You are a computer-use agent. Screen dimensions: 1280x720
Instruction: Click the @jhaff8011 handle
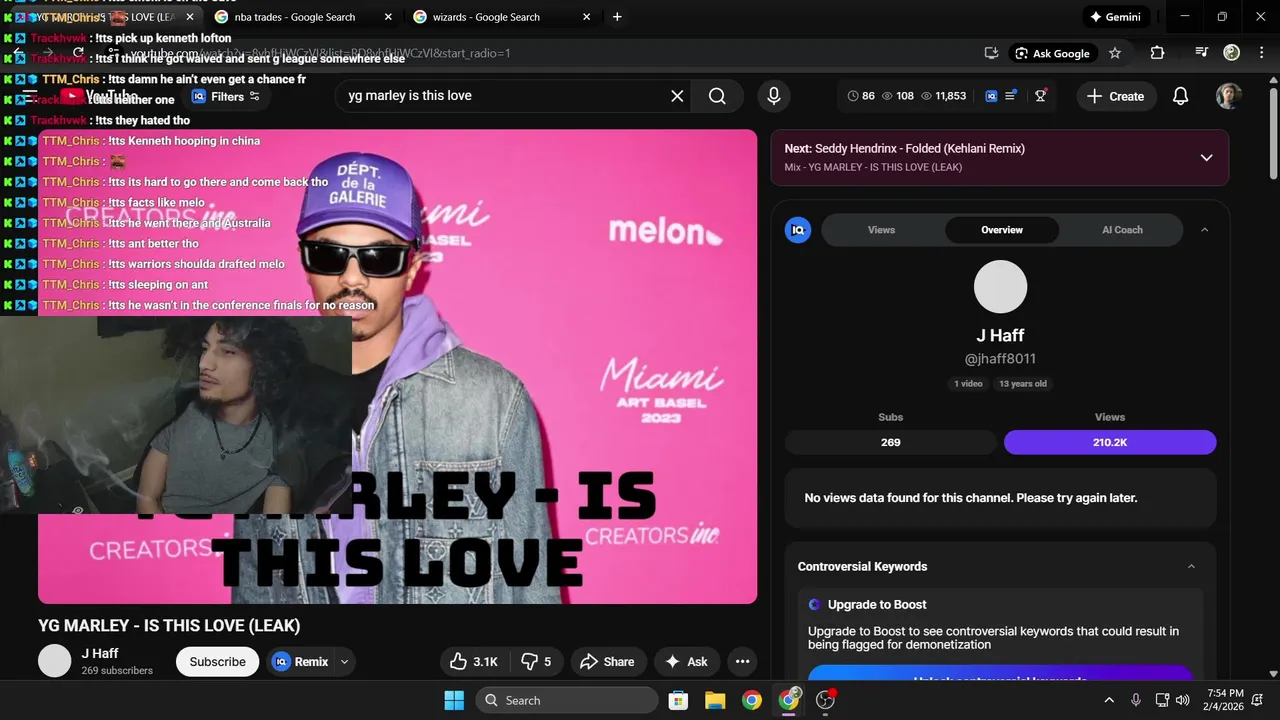pyautogui.click(x=1000, y=359)
